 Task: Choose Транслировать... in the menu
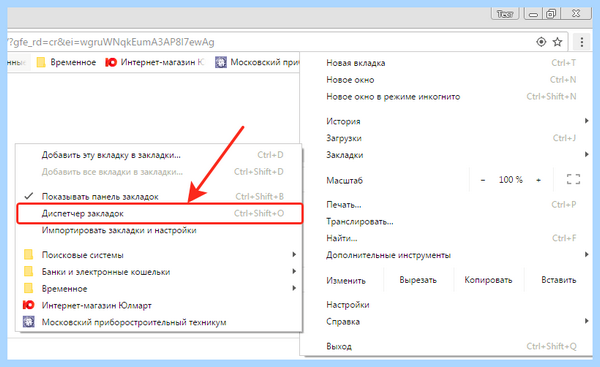point(447,221)
